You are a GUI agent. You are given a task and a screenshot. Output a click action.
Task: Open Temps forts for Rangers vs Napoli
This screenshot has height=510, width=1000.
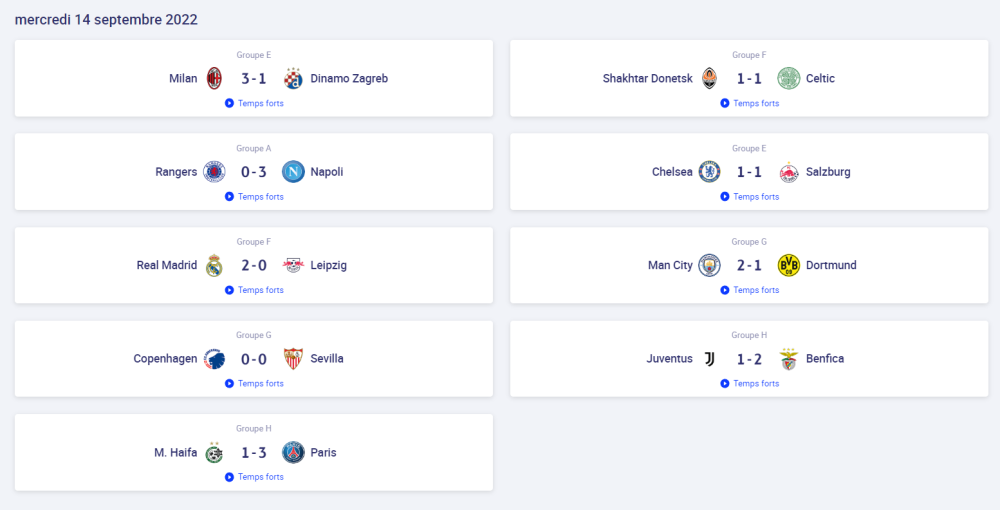coord(254,196)
